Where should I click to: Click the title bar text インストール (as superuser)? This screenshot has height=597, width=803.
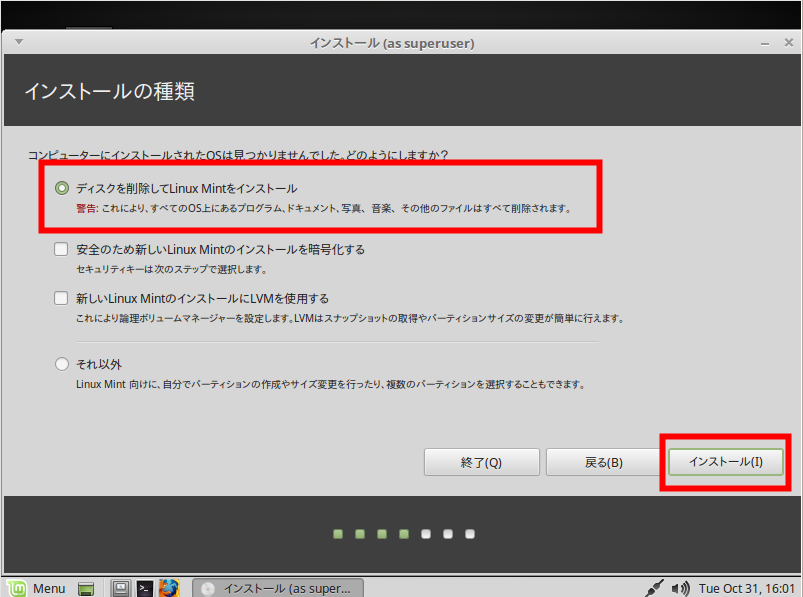(392, 43)
